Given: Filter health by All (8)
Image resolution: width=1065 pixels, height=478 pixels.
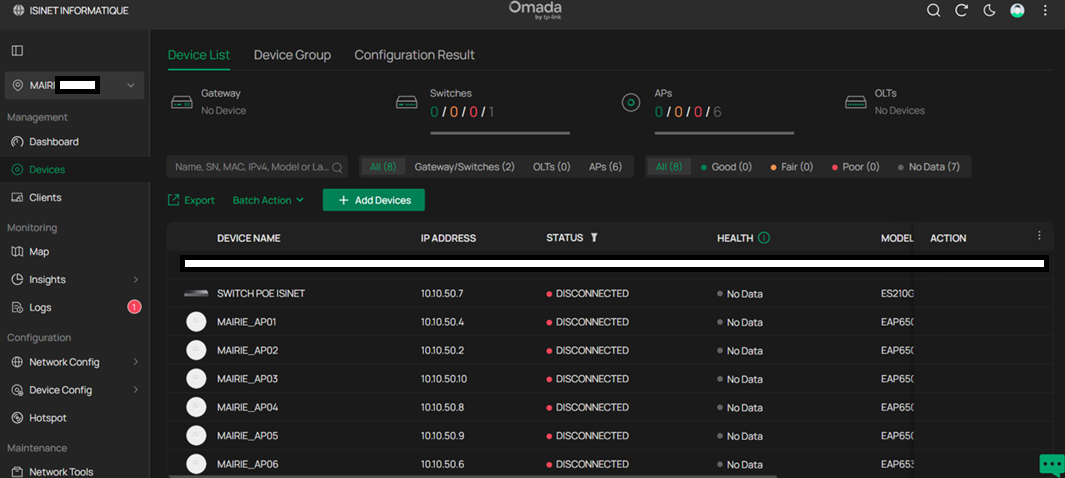Looking at the screenshot, I should coord(669,166).
